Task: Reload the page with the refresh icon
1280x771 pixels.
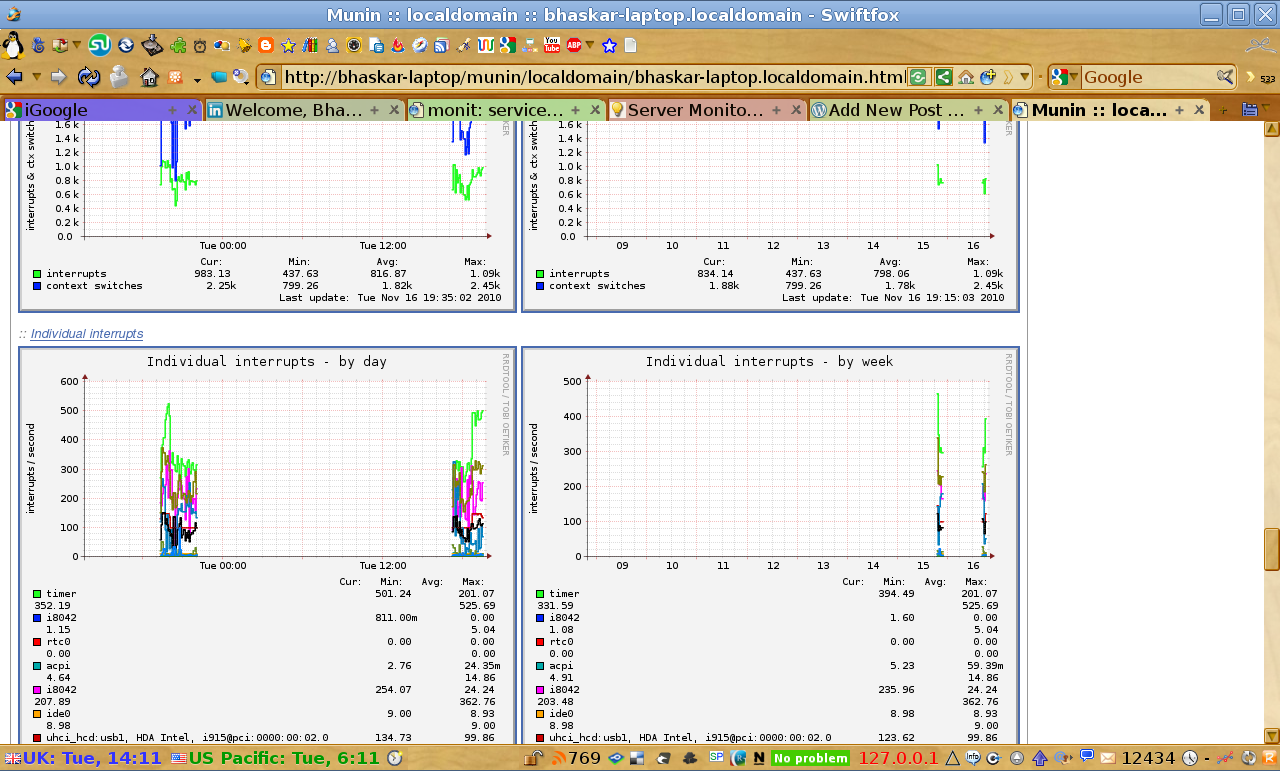Action: [89, 77]
